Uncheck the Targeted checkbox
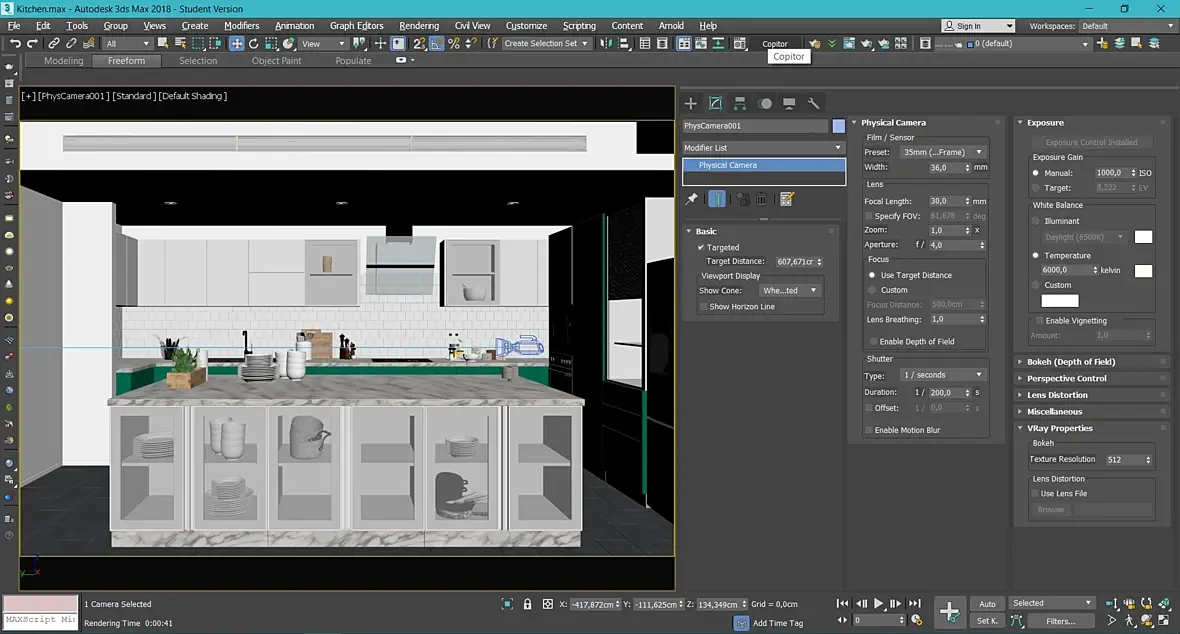Image resolution: width=1180 pixels, height=634 pixels. 701,247
